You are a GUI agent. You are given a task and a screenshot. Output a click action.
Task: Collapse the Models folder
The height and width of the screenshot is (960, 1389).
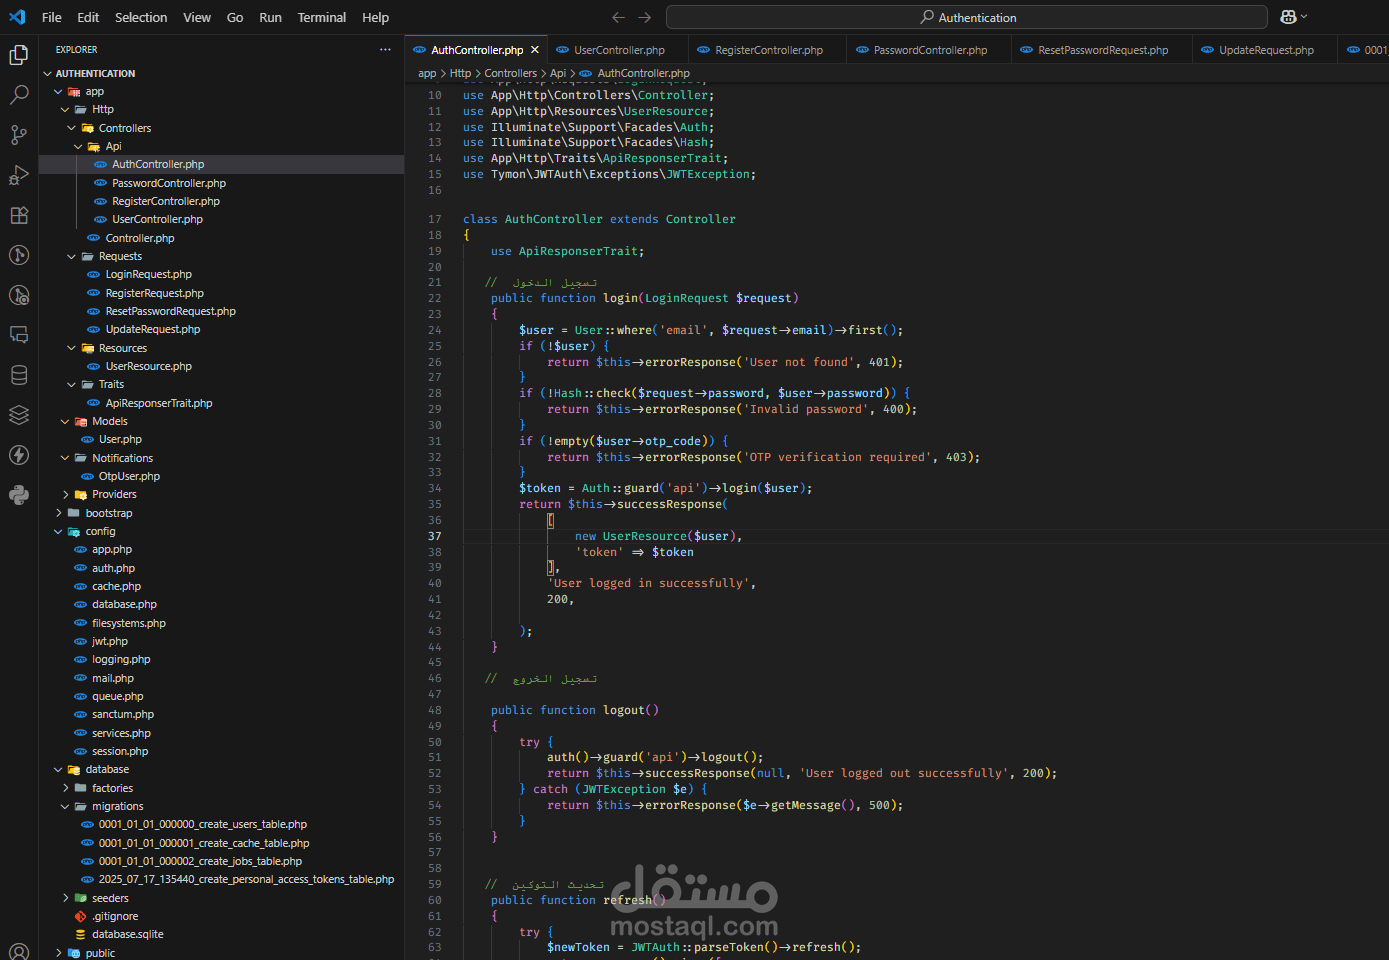65,422
